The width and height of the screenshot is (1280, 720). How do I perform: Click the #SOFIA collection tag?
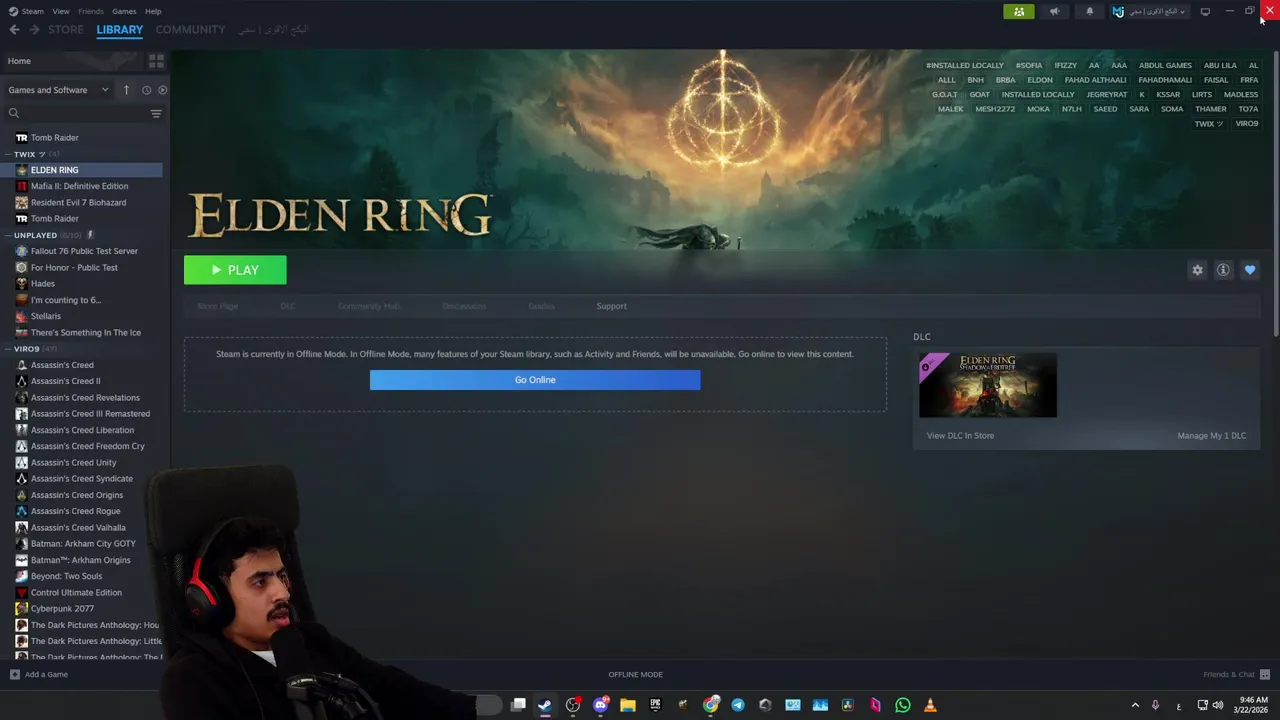(1029, 65)
